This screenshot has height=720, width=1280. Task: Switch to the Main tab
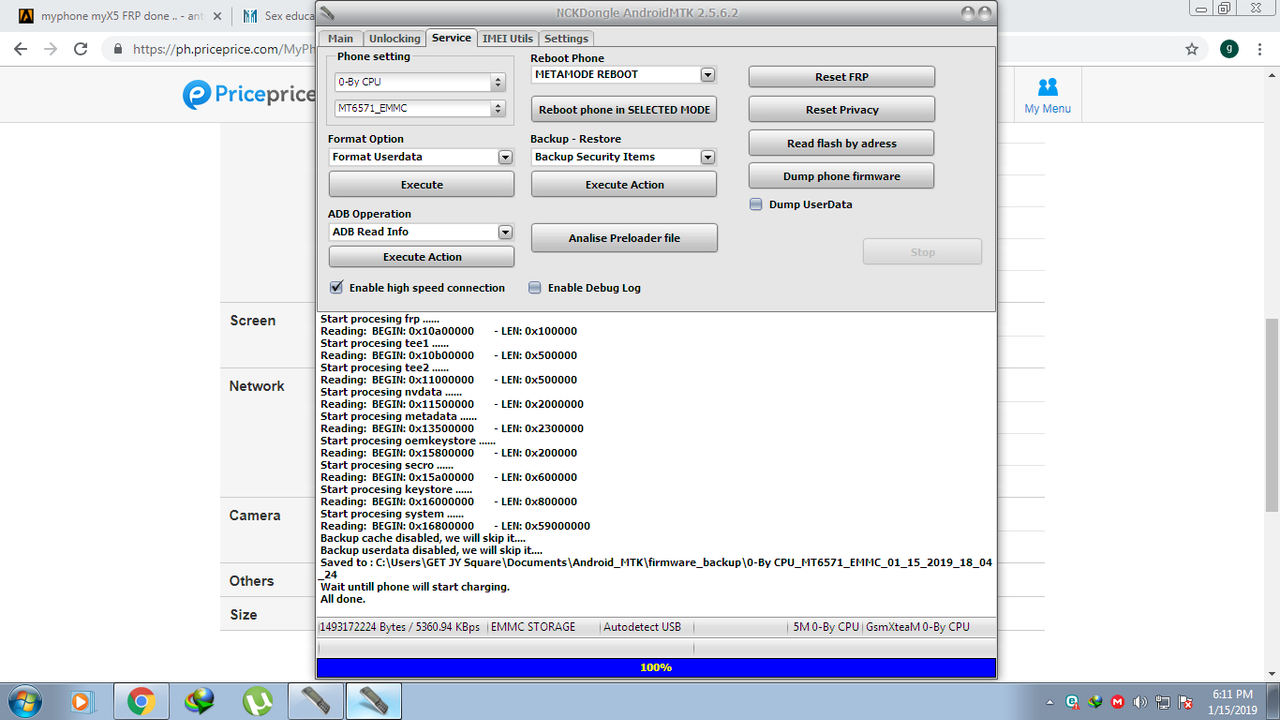[x=340, y=38]
